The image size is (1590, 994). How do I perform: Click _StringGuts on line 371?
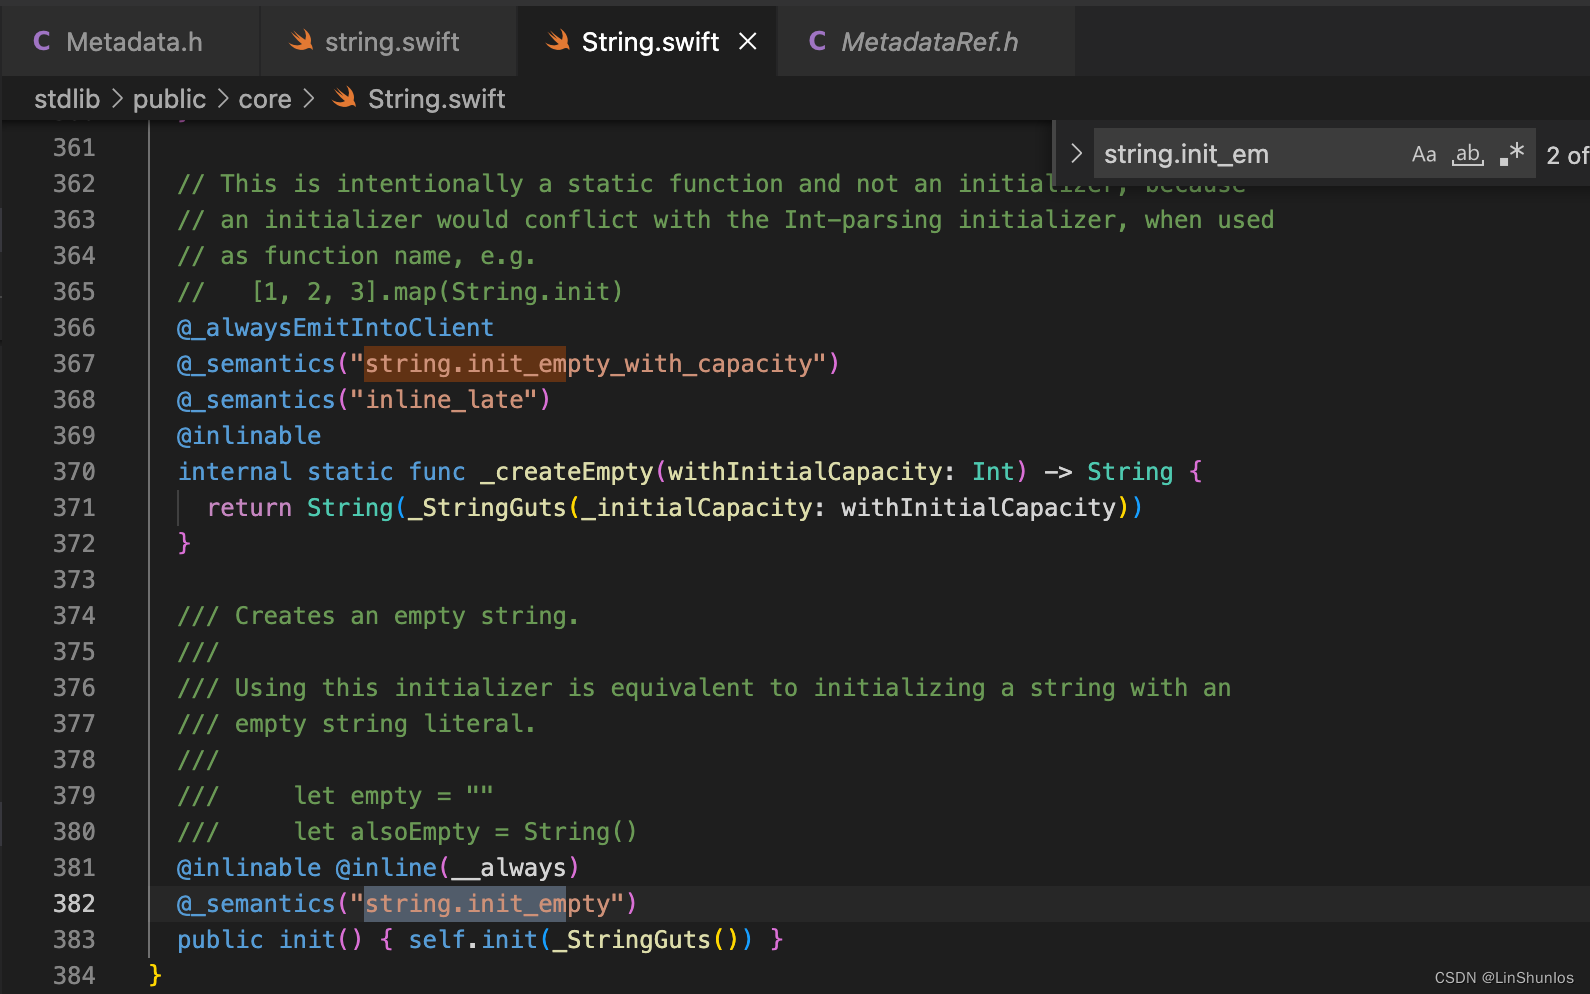pos(487,508)
